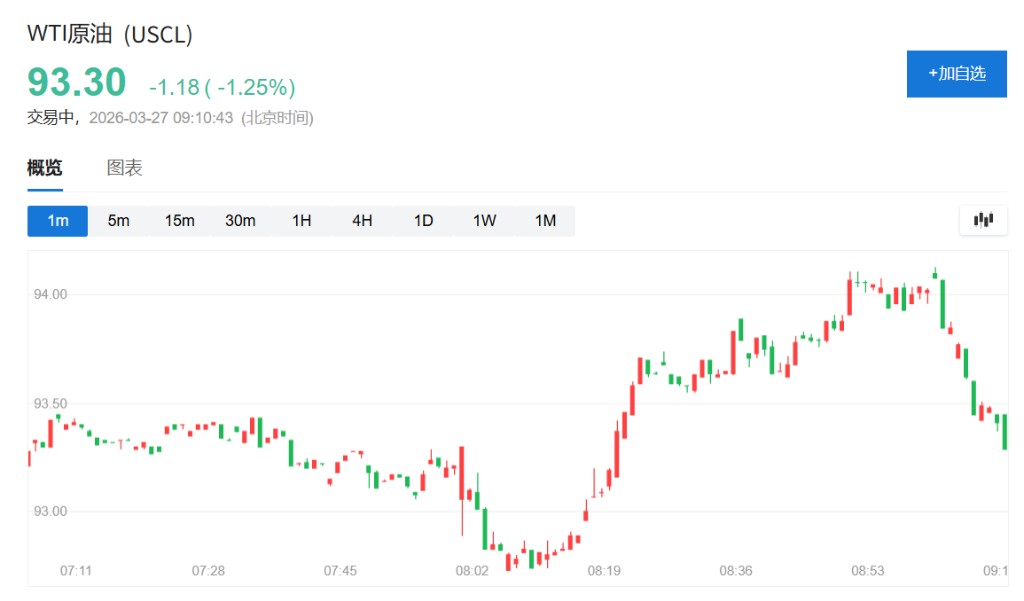Switch to the 概览 overview tab
The height and width of the screenshot is (601, 1024).
45,168
